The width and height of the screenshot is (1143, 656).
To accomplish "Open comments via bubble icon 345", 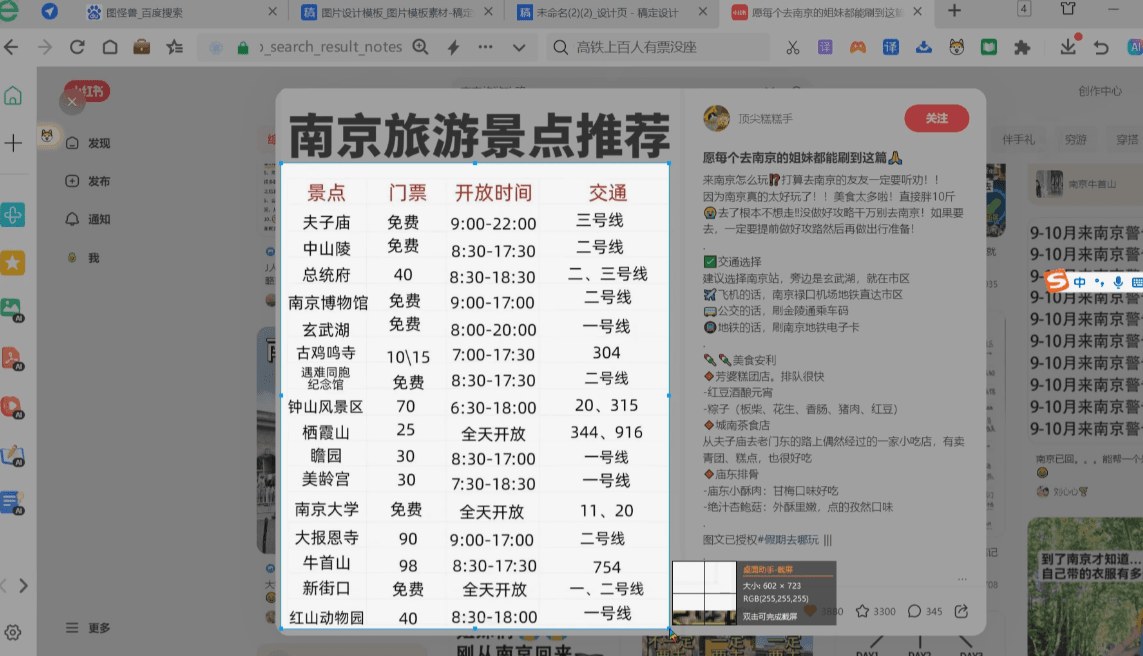I will point(925,612).
